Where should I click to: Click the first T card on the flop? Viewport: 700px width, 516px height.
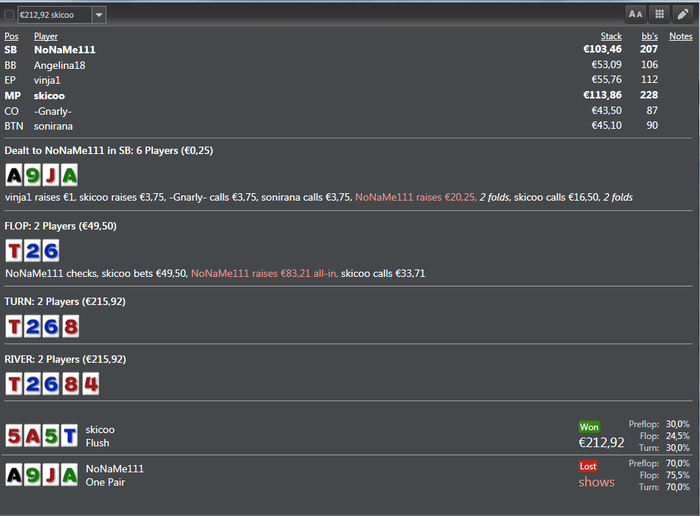click(14, 250)
